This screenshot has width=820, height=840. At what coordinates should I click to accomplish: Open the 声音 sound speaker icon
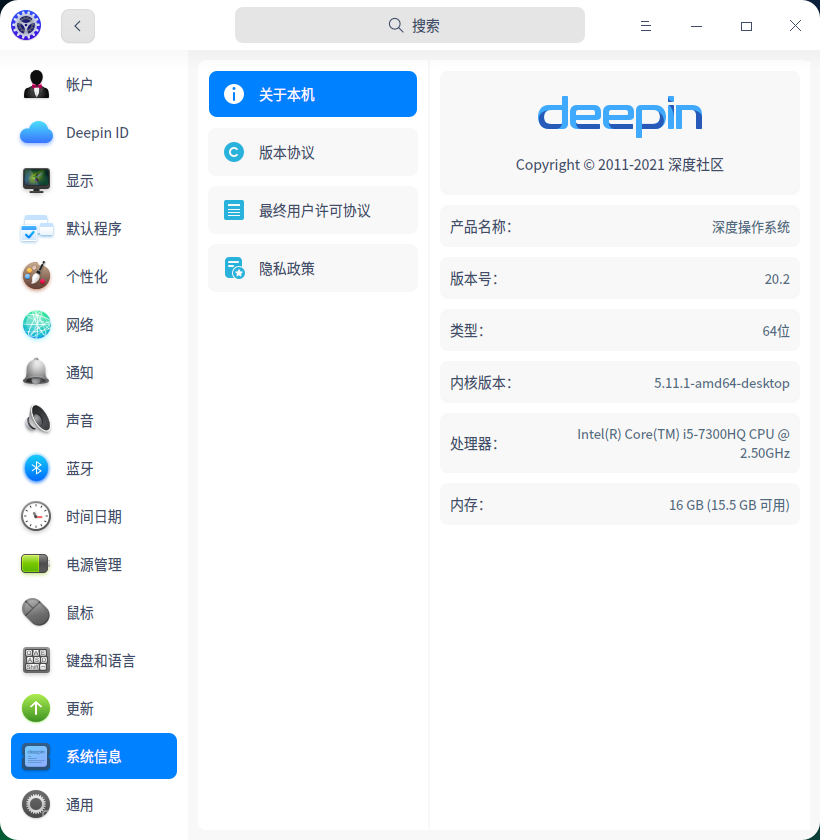(36, 421)
